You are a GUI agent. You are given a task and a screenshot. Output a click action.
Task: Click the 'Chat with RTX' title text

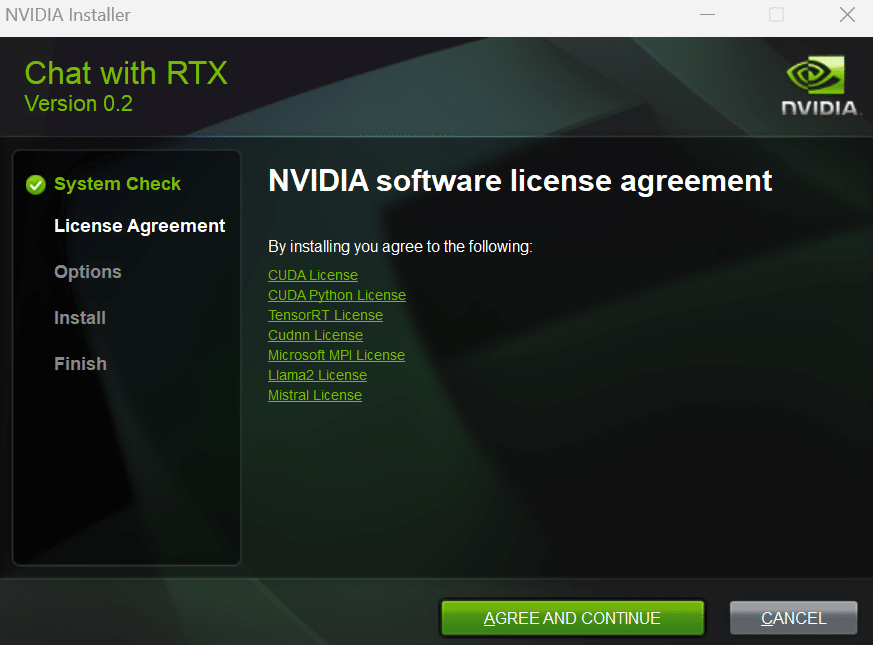tap(126, 73)
